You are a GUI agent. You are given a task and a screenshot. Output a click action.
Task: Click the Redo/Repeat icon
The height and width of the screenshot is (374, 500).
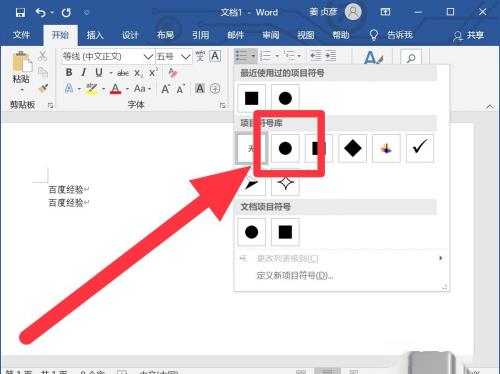66,13
